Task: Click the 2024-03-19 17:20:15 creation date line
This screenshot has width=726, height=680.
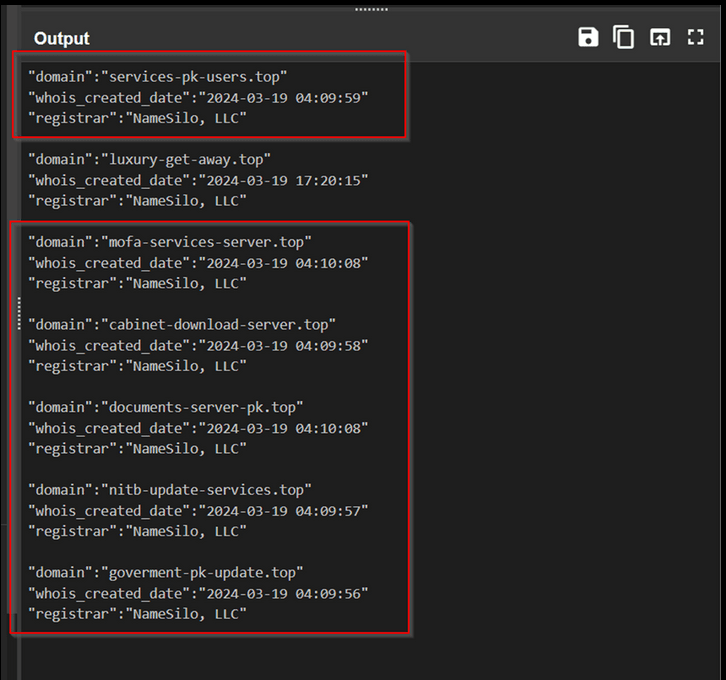Action: pos(198,180)
